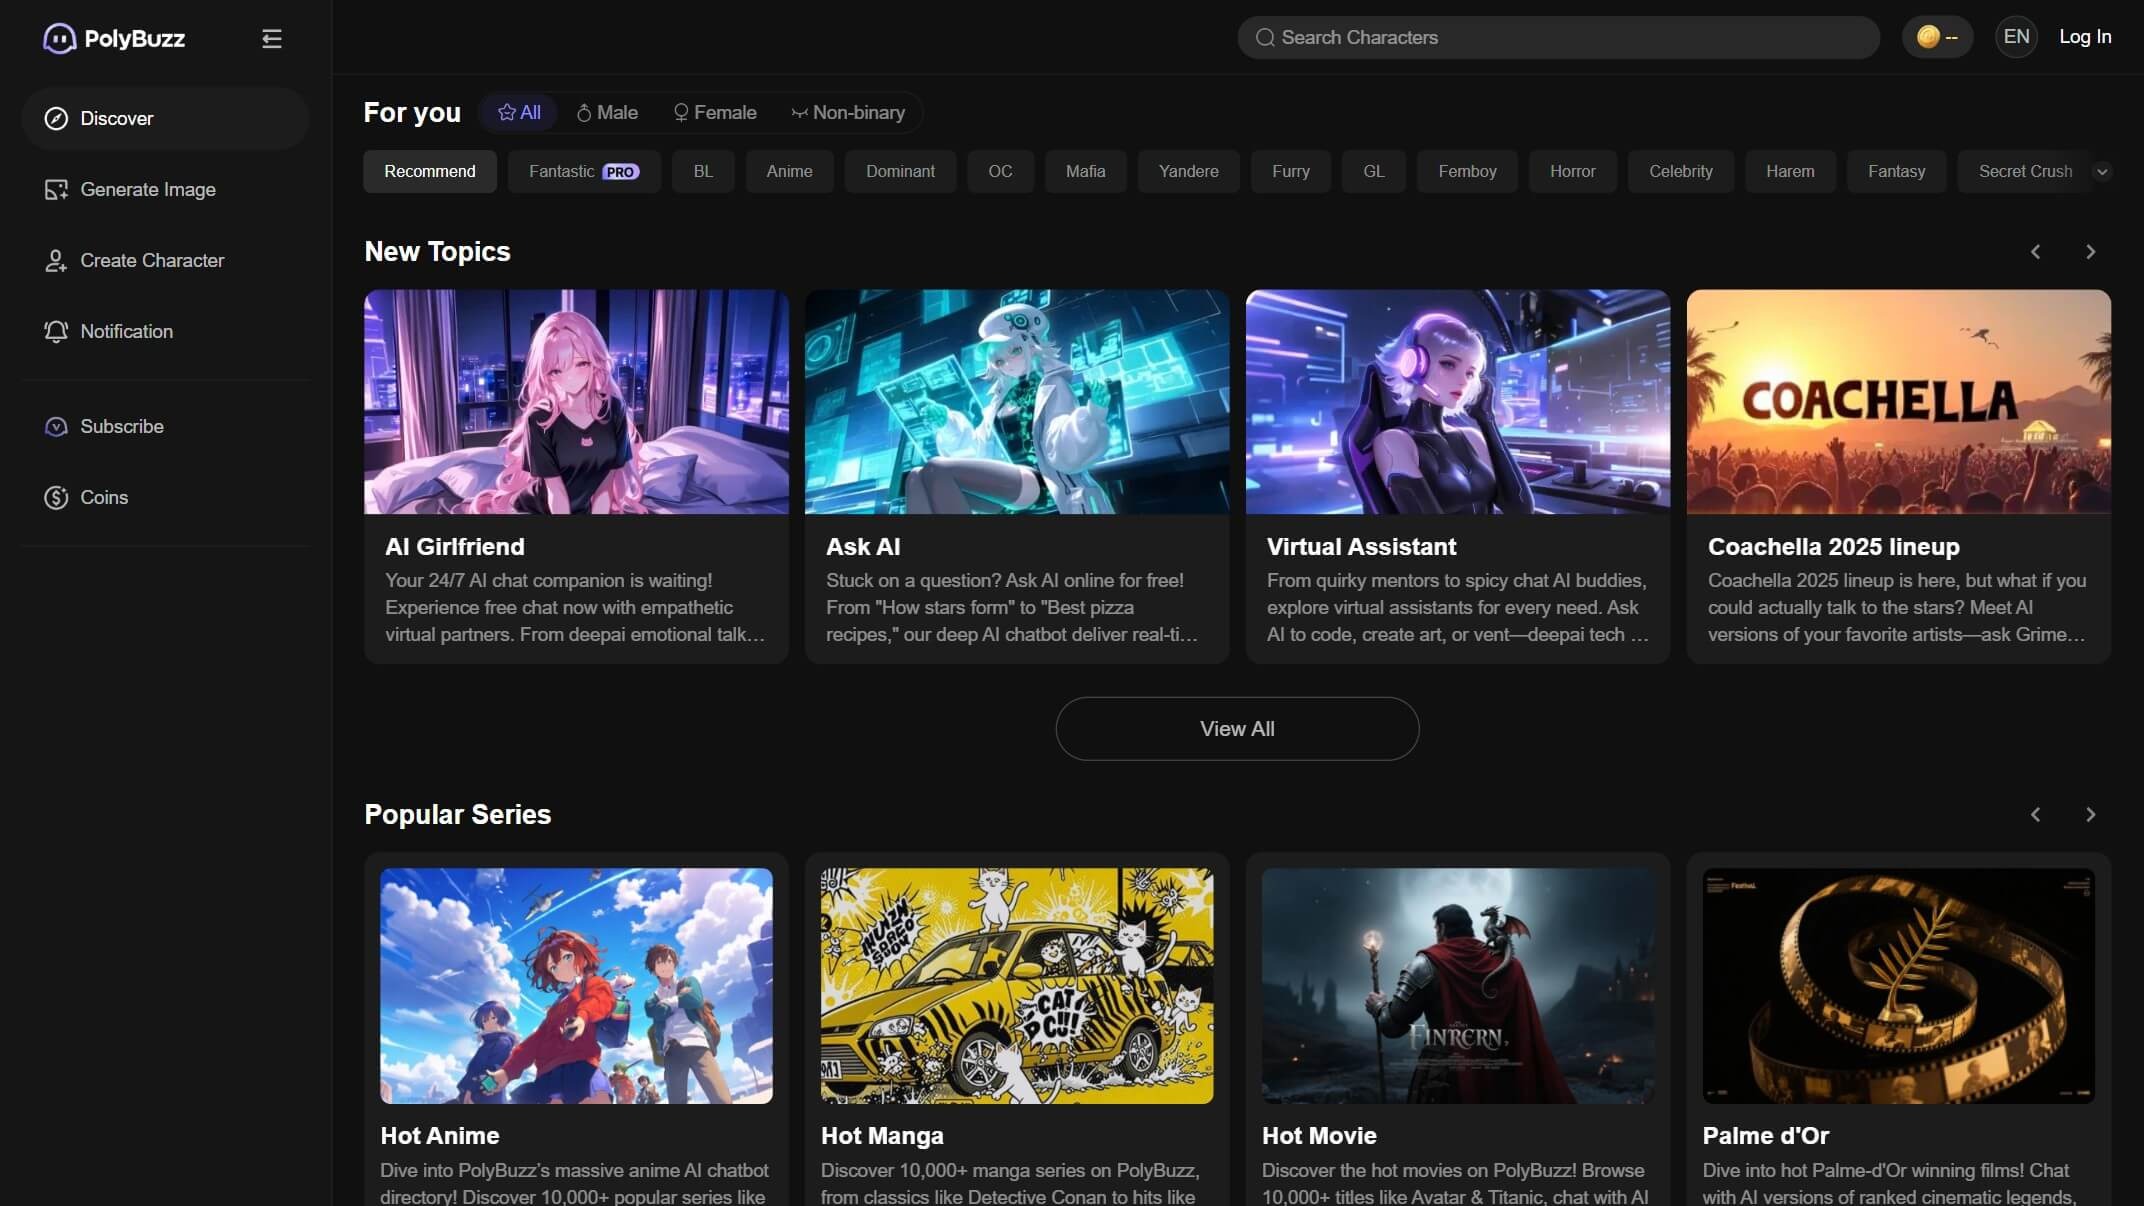The image size is (2144, 1206).
Task: Select the Female gender filter
Action: [714, 112]
